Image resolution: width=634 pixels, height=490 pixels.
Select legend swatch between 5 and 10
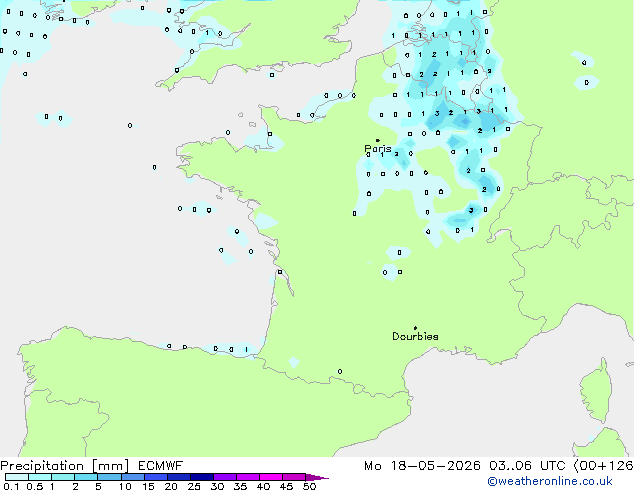tap(109, 477)
